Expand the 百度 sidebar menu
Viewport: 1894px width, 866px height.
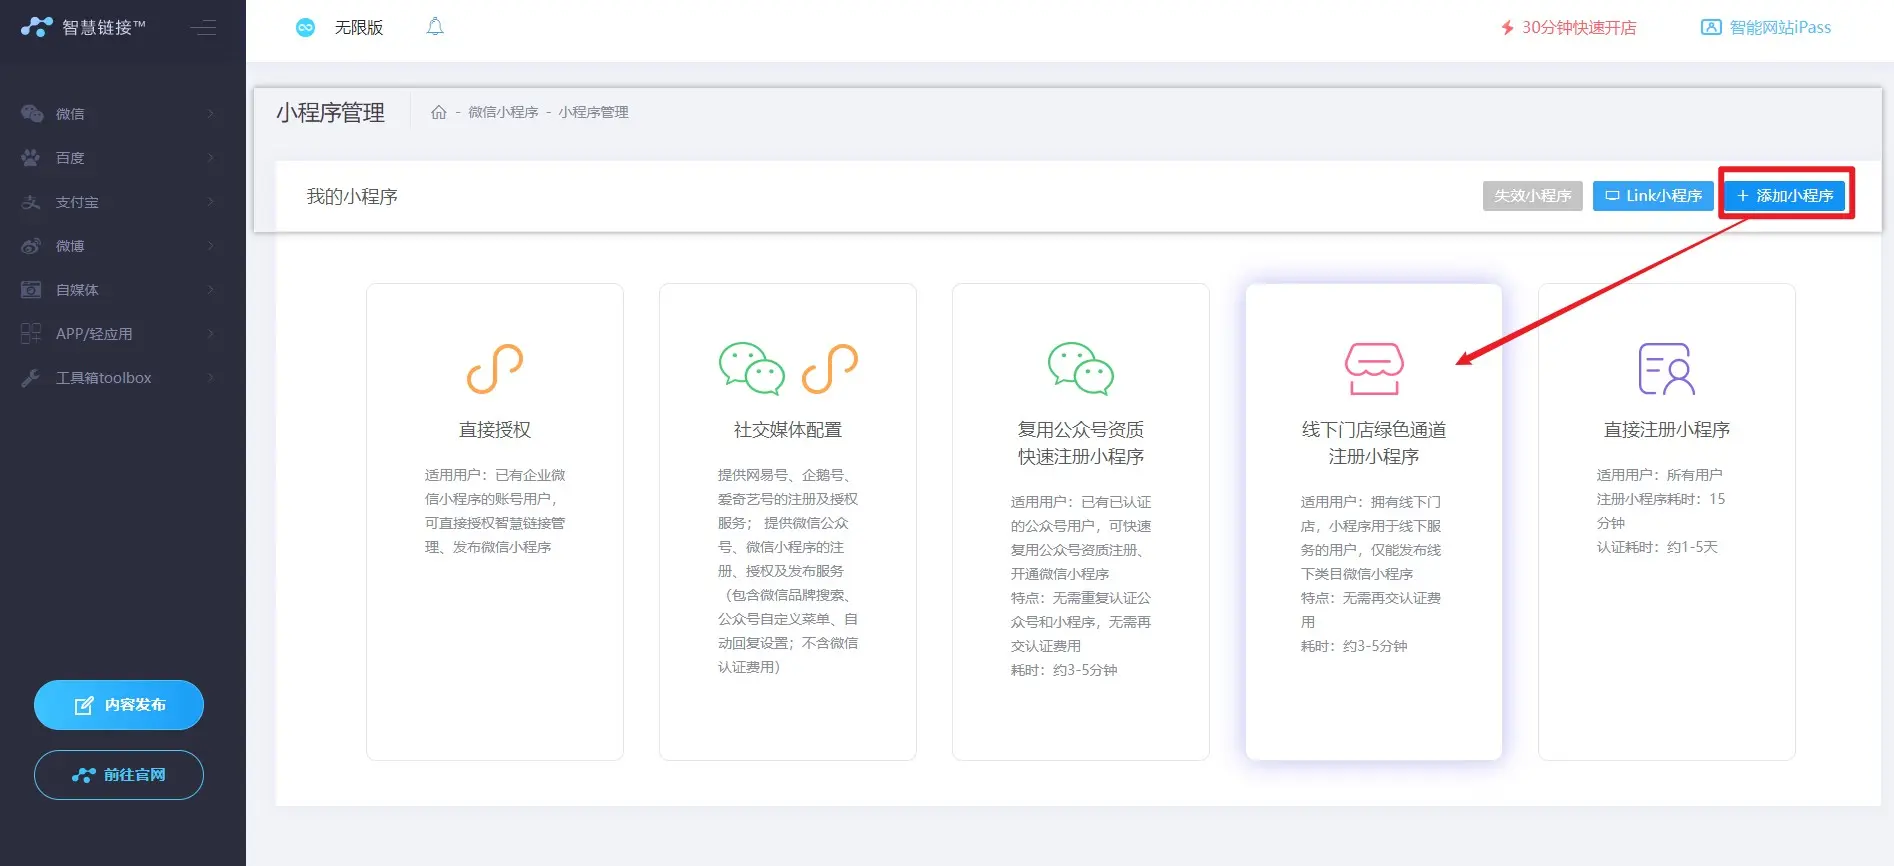pos(118,158)
